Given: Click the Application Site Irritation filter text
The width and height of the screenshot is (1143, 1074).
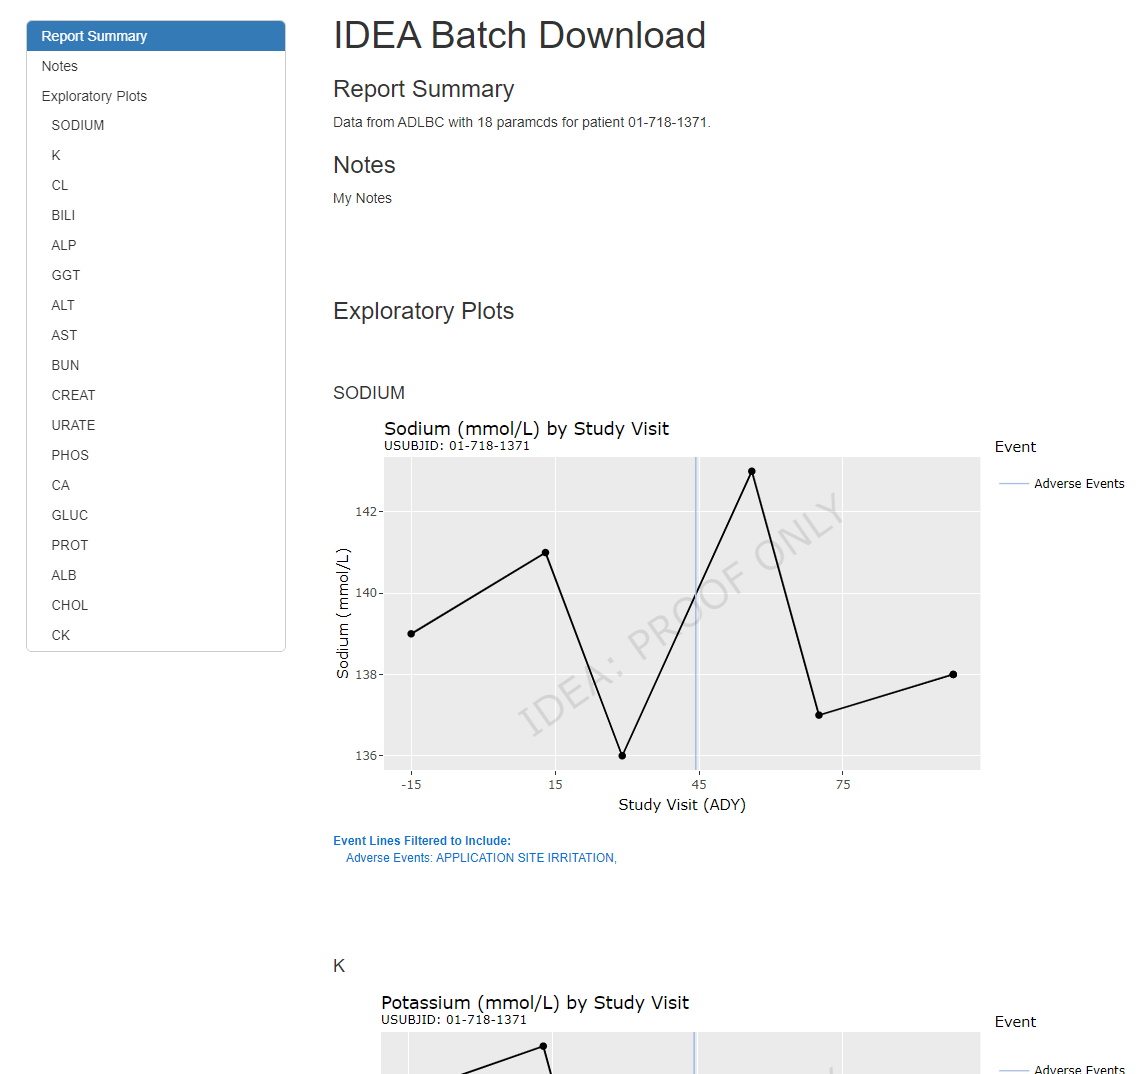Looking at the screenshot, I should click(x=526, y=858).
